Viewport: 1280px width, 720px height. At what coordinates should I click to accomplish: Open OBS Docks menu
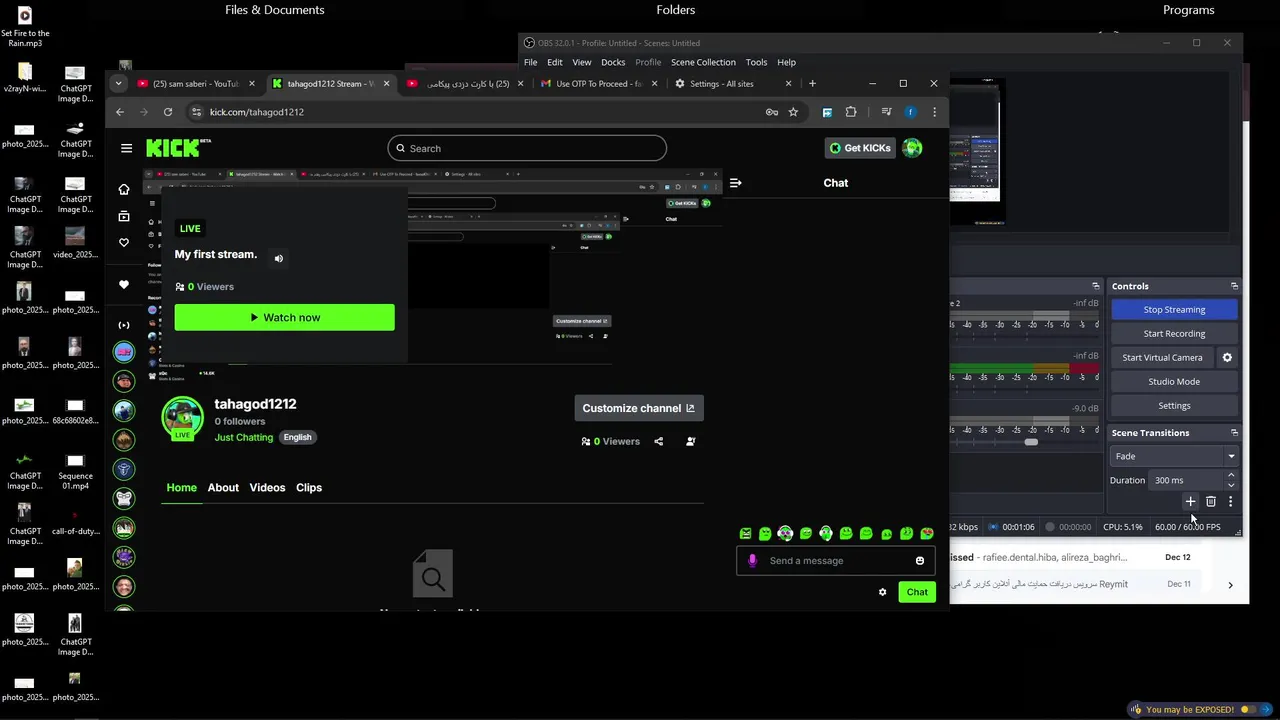pyautogui.click(x=613, y=62)
